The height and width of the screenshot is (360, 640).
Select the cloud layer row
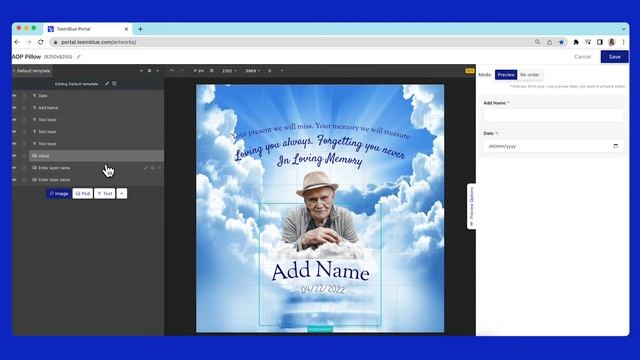pyautogui.click(x=96, y=156)
